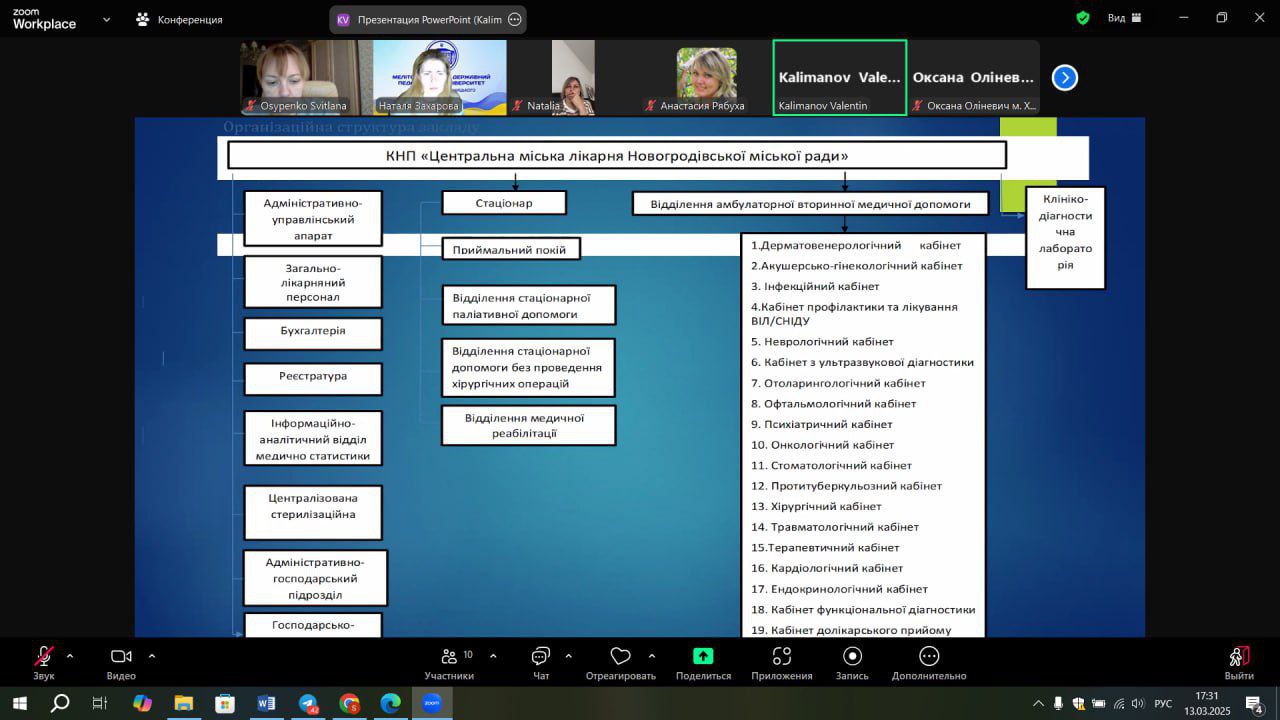Screen dimensions: 1280x720
Task: Open the Chat panel
Action: (x=541, y=657)
